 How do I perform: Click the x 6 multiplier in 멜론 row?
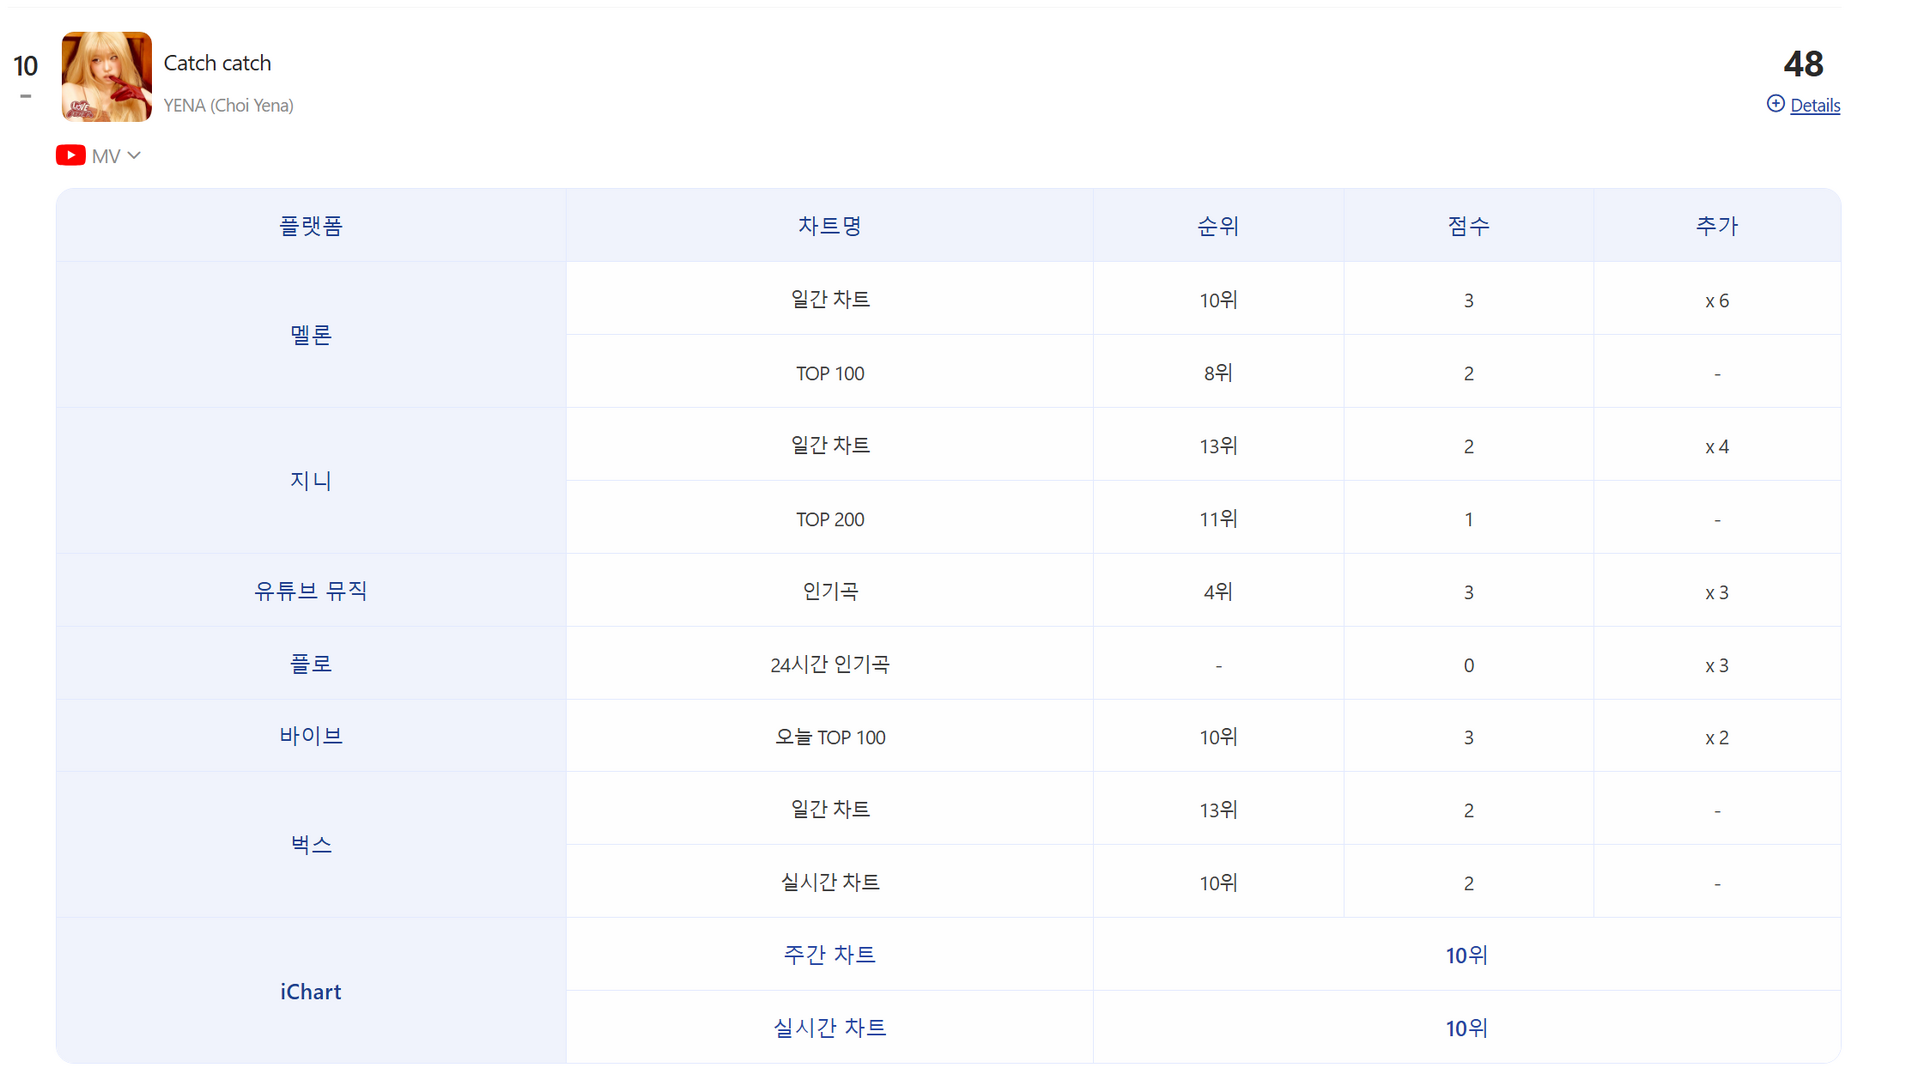(x=1717, y=301)
